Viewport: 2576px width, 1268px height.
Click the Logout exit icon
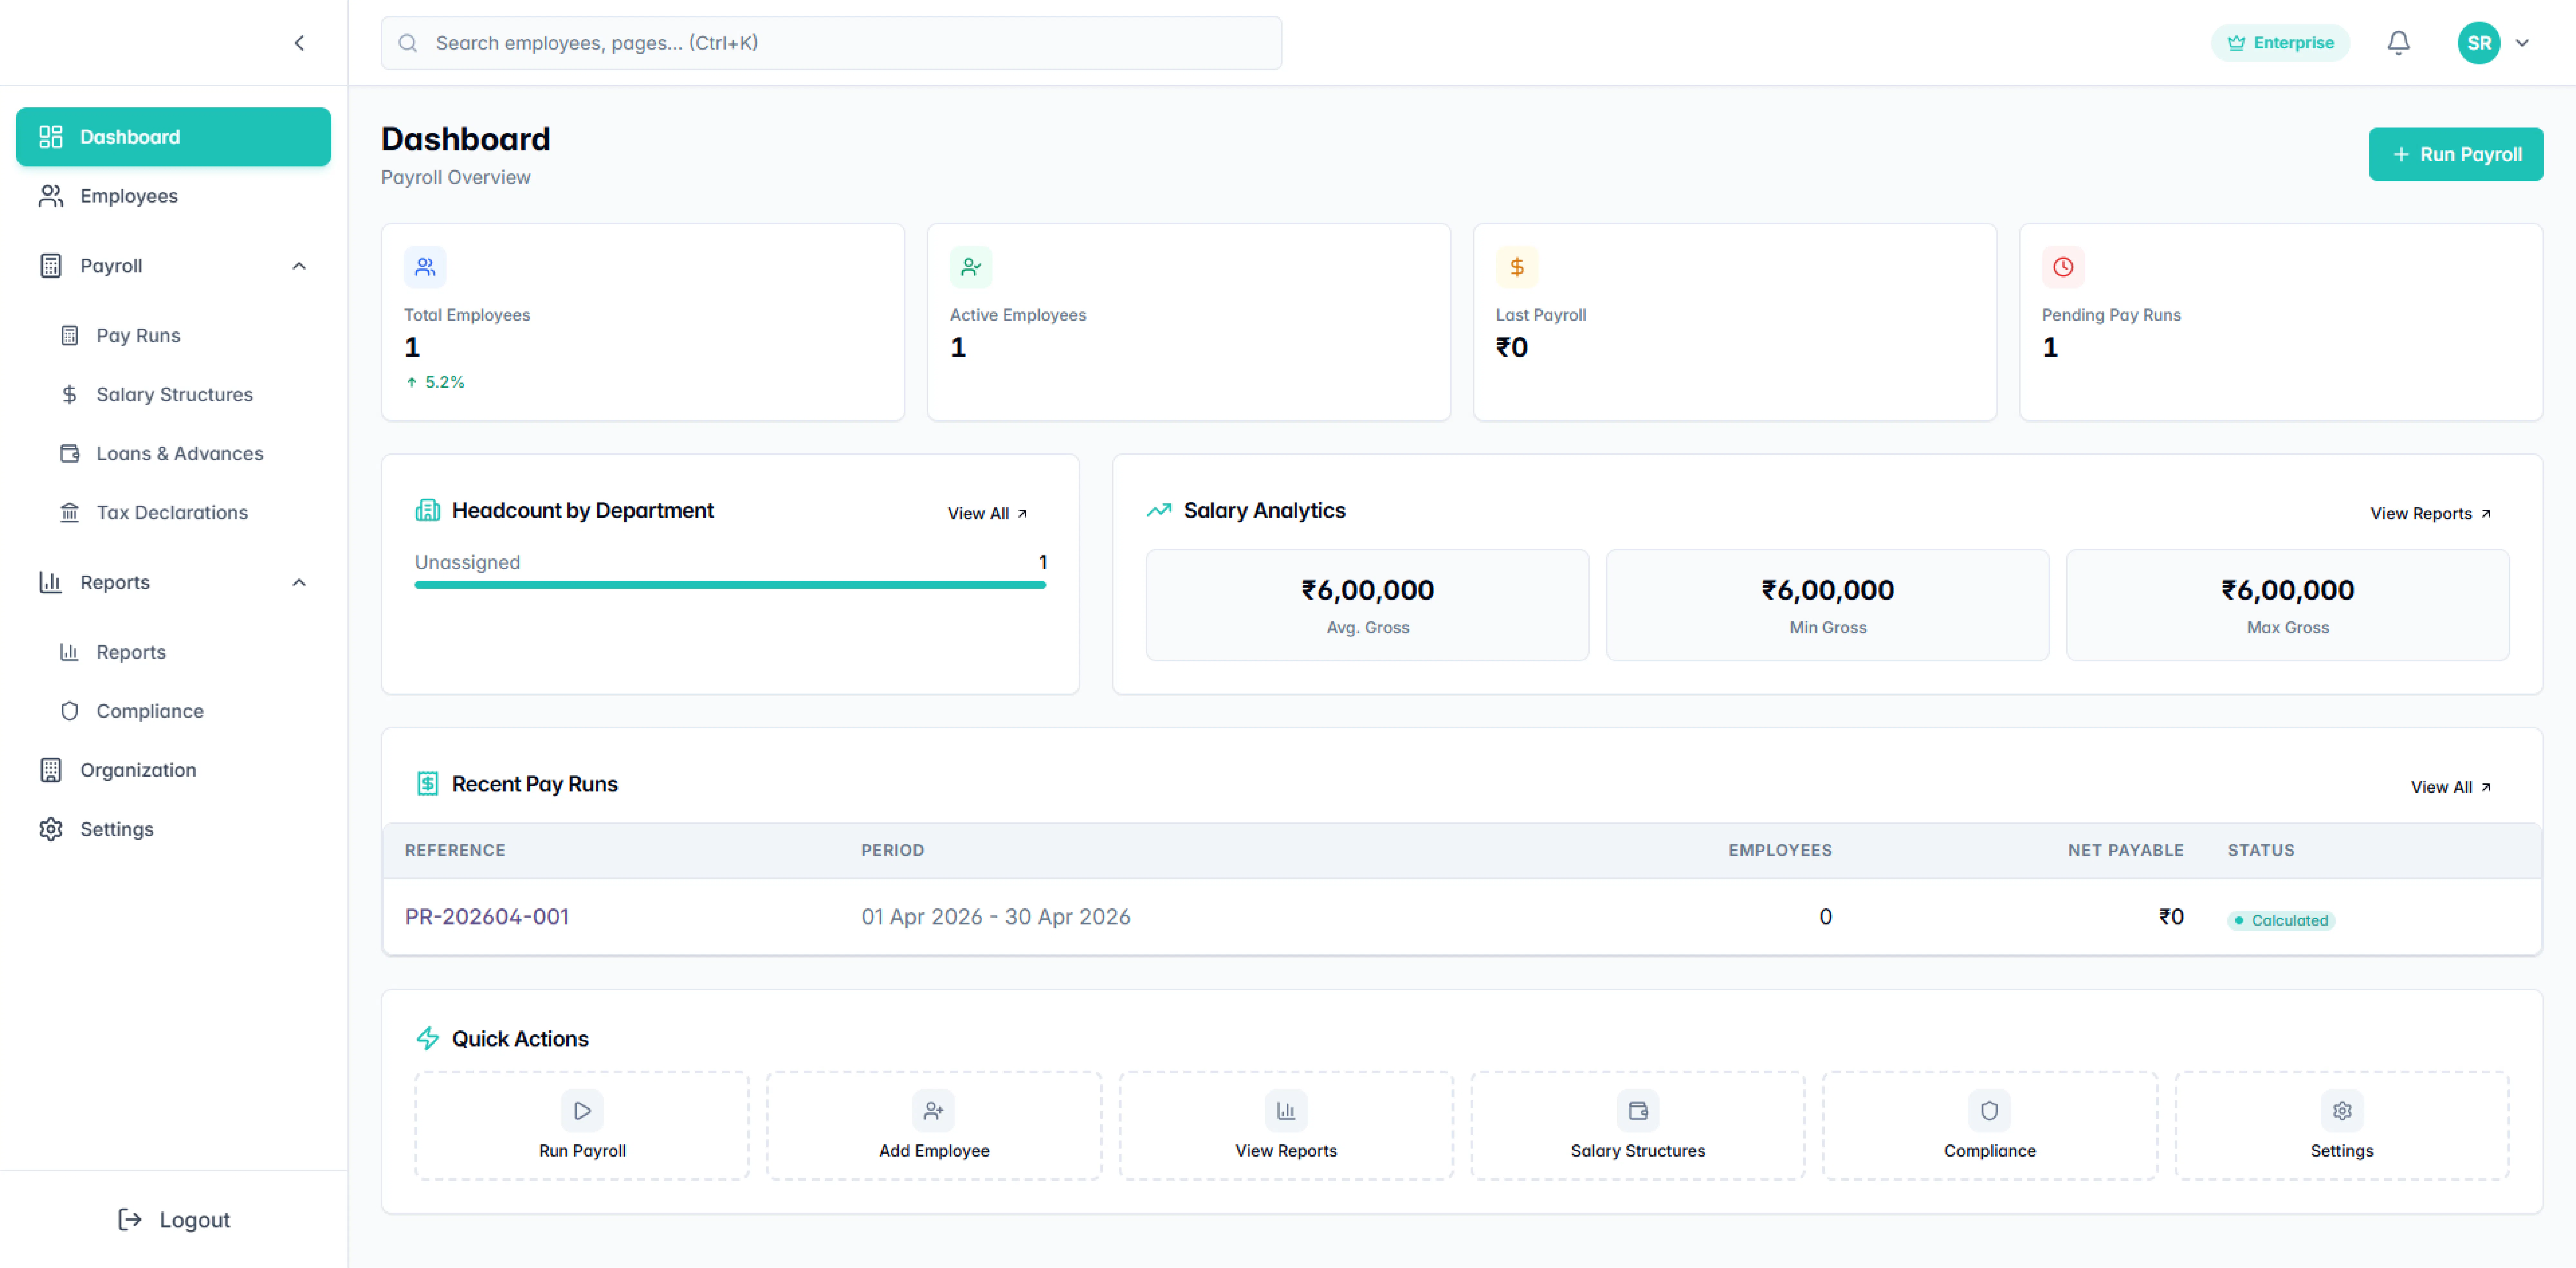tap(130, 1220)
